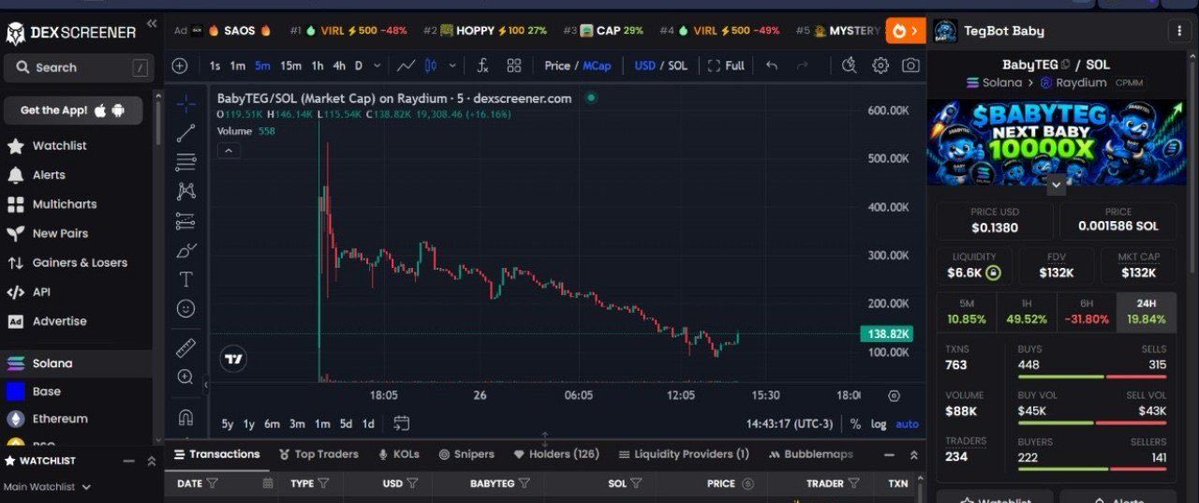The image size is (1199, 503).
Task: Open TegBot Baby more options menu
Action: pyautogui.click(x=1178, y=31)
